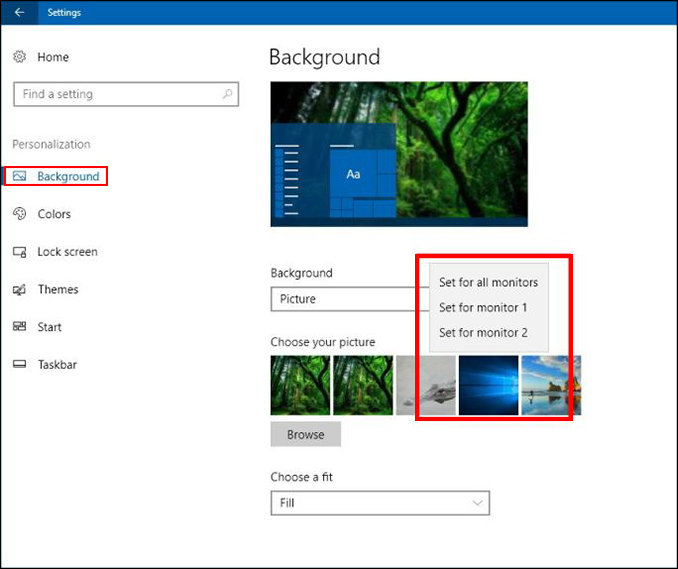The height and width of the screenshot is (569, 678).
Task: Click the search magnifier icon
Action: pyautogui.click(x=227, y=94)
